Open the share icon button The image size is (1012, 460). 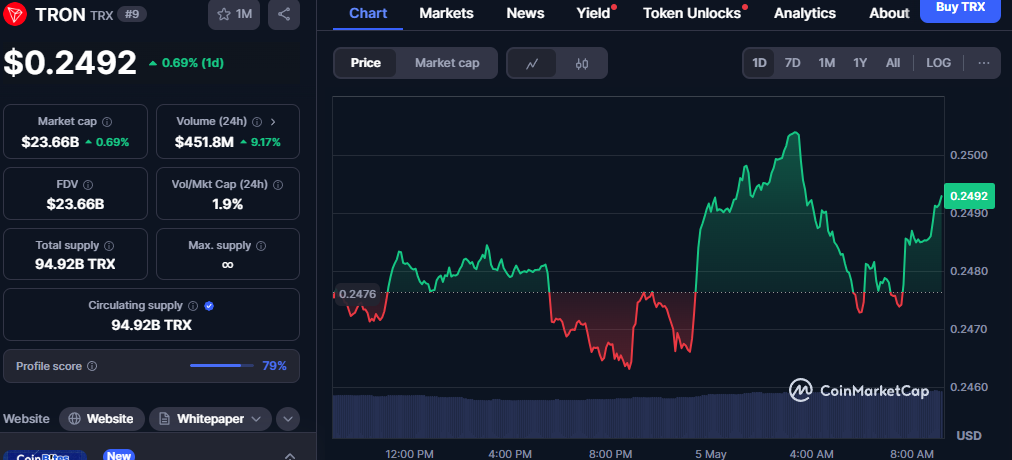283,14
